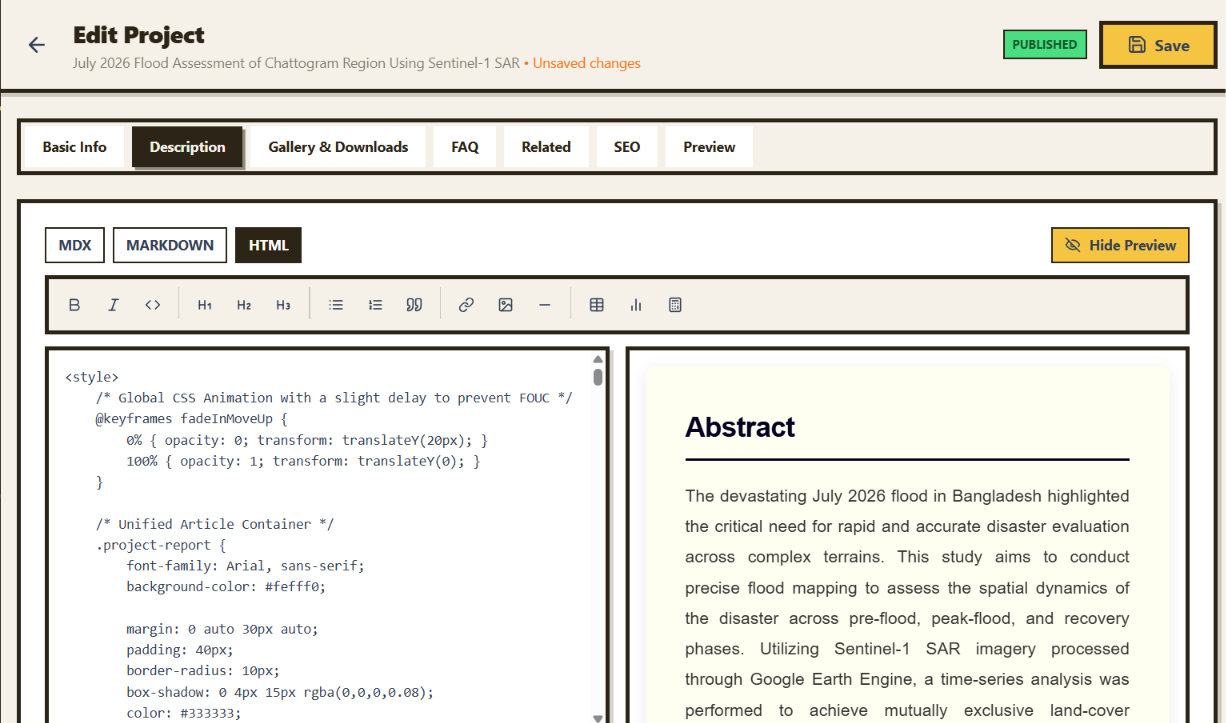This screenshot has width=1226, height=723.
Task: Insert Heading 3 via H3 icon
Action: click(x=283, y=305)
